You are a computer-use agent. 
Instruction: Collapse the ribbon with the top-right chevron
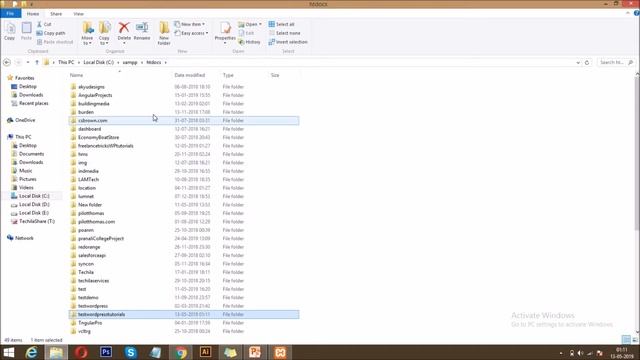coord(628,13)
